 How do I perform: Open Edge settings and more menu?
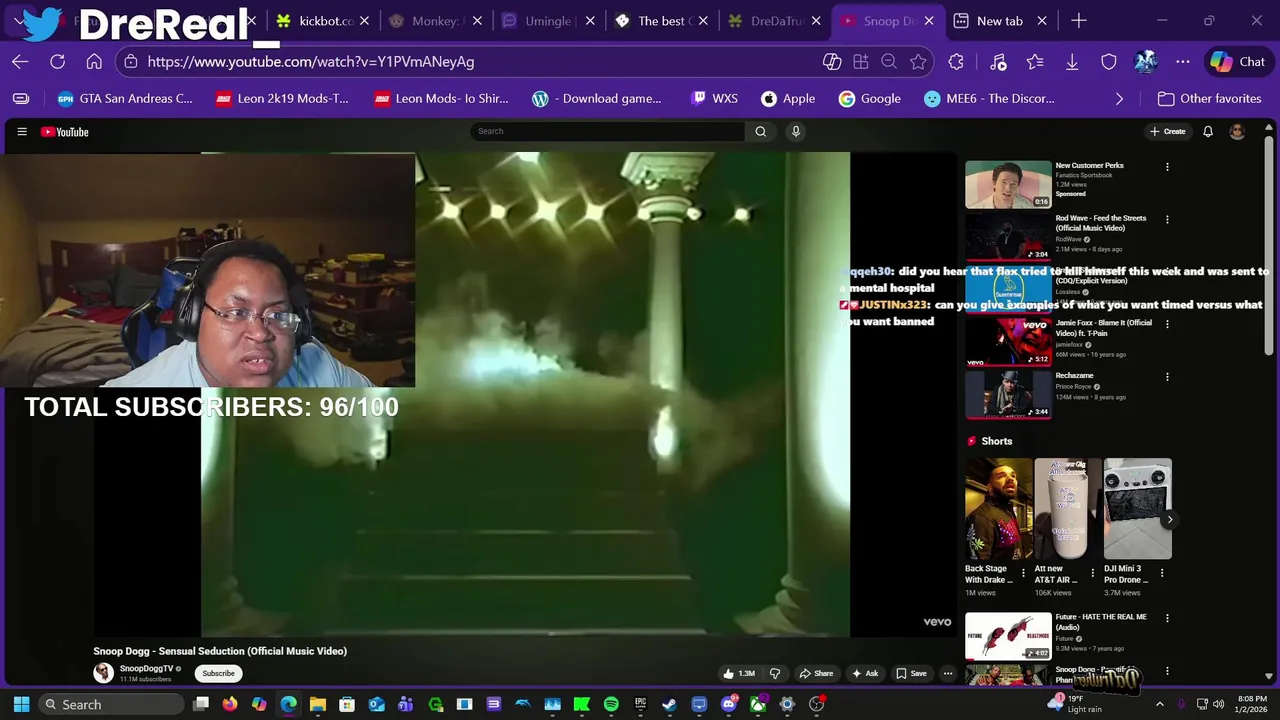coord(1183,62)
